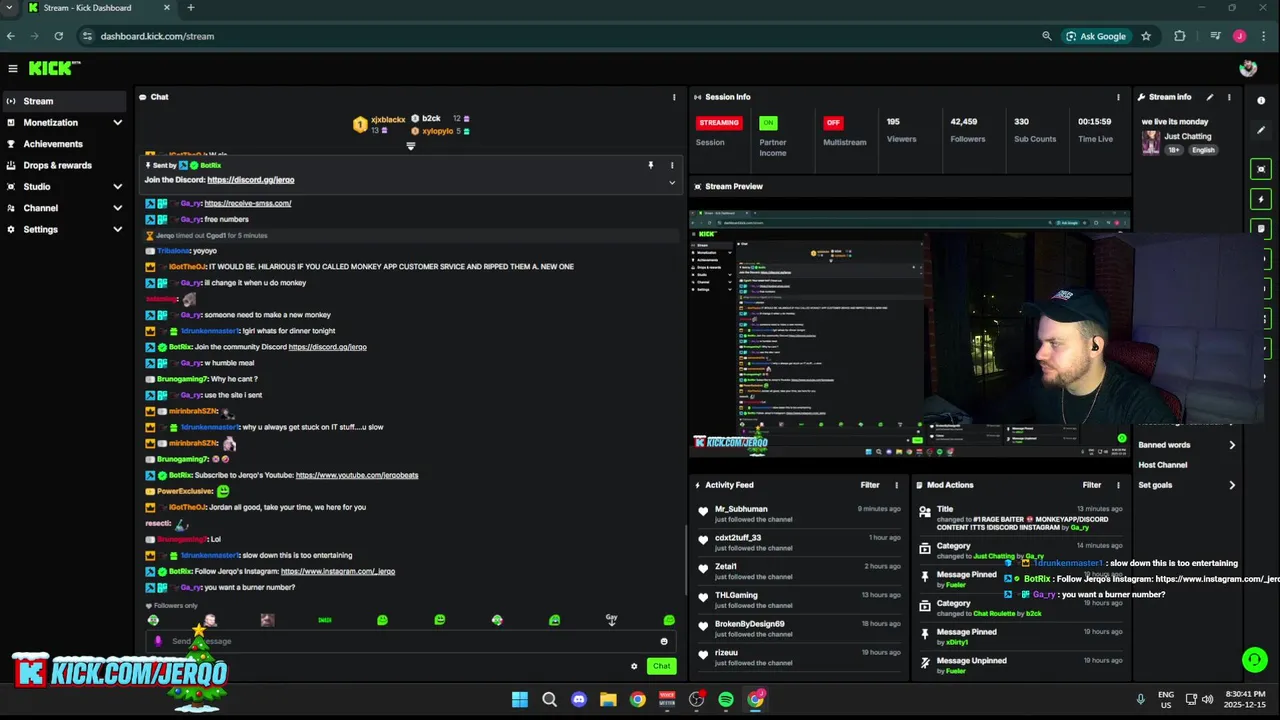
Task: Open the emoji picker in message box
Action: point(664,641)
